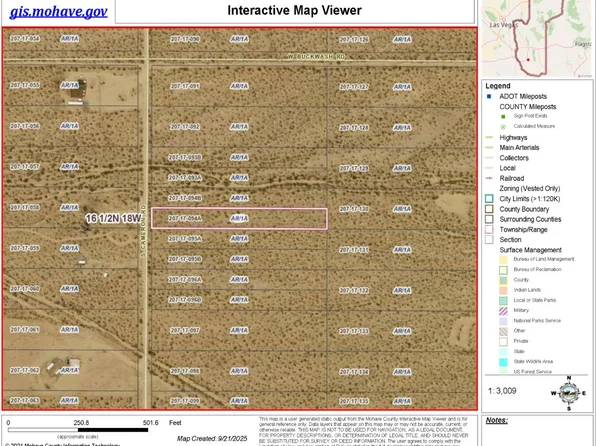Click the AR/1A zoning tag beside 207-17-060
This screenshot has width=596, height=446.
(70, 289)
